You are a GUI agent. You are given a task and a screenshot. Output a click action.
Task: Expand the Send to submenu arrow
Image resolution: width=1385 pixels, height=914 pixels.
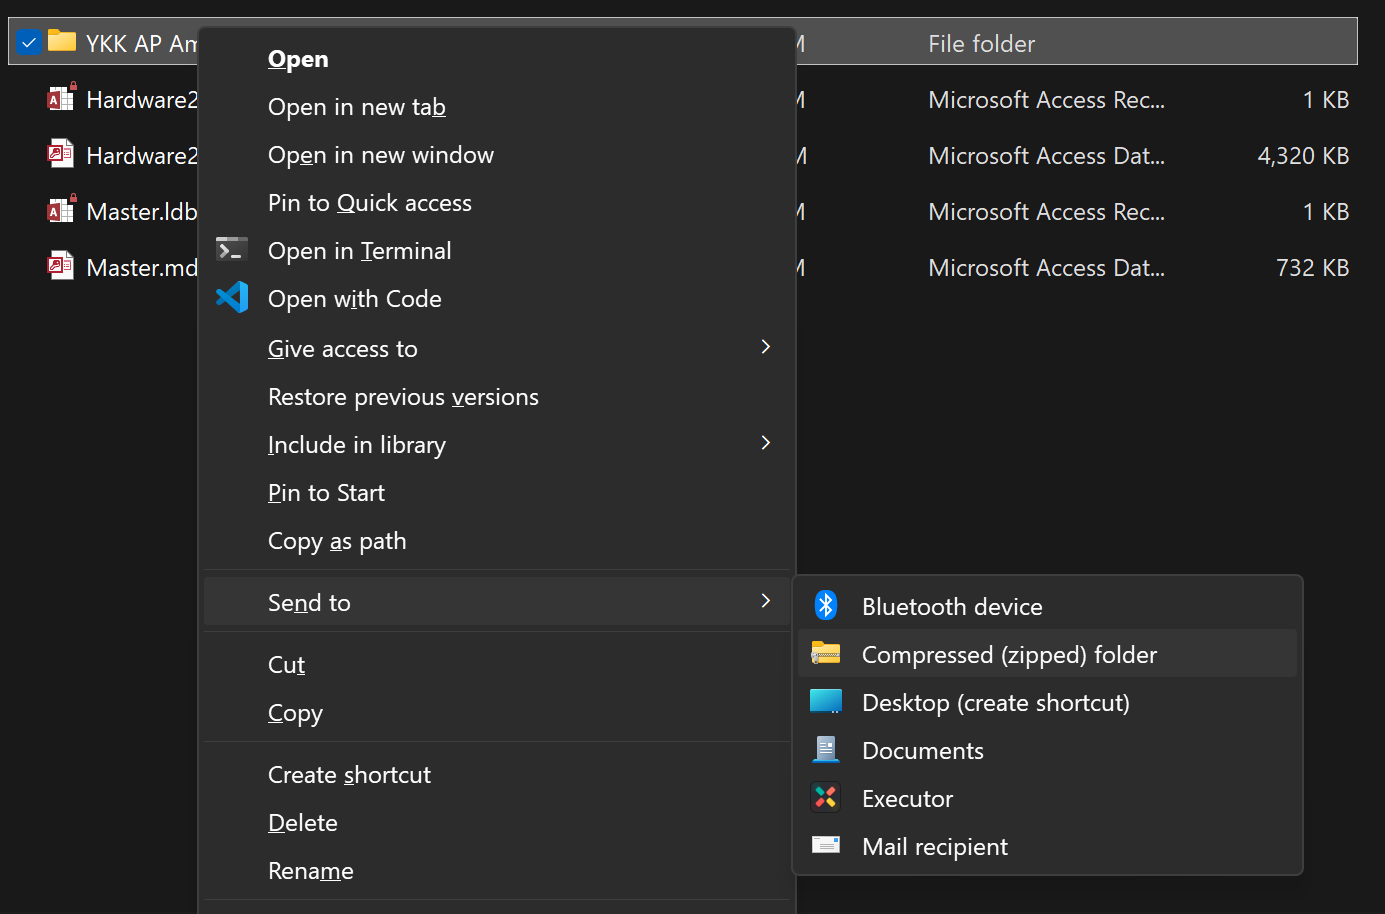(765, 601)
